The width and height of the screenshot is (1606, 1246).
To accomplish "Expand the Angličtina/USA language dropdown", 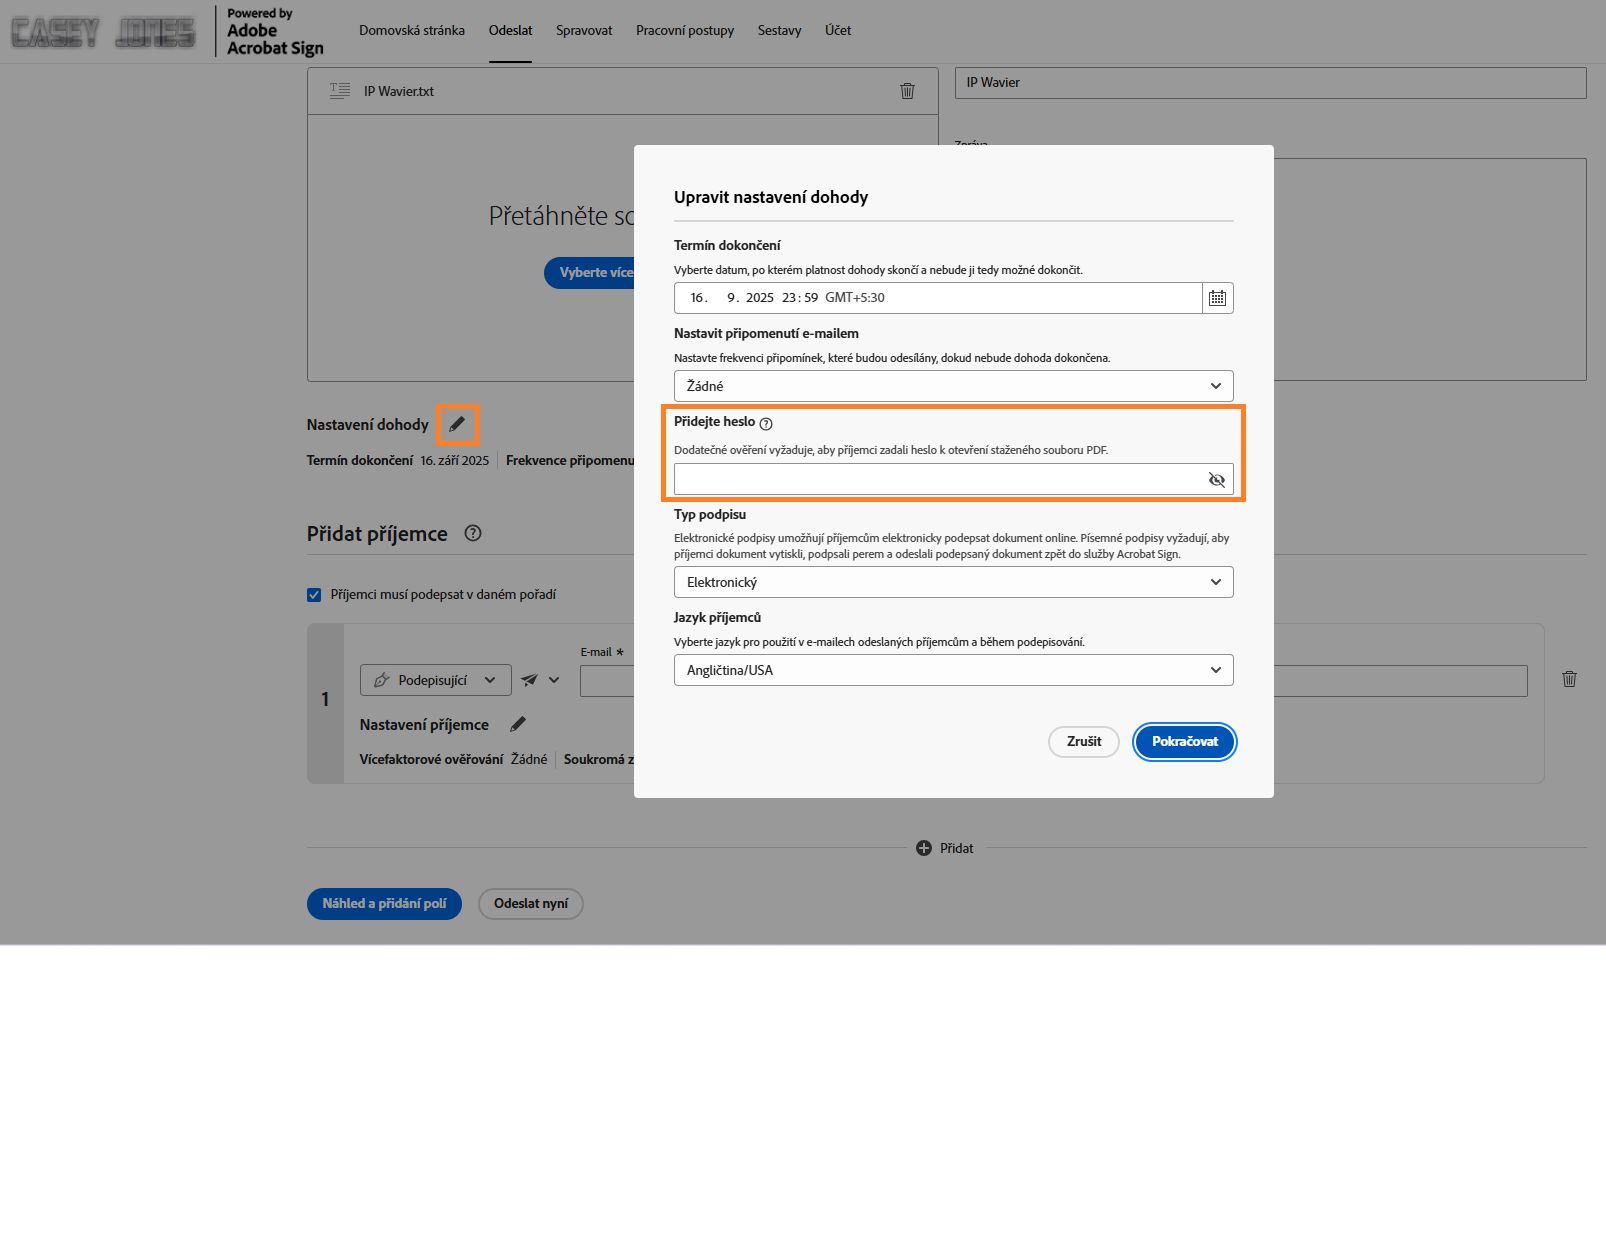I will click(x=953, y=670).
